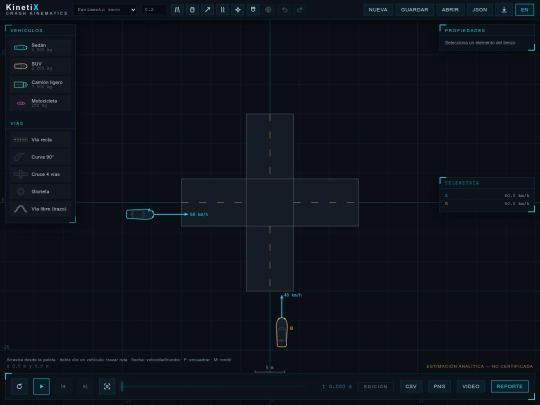Toggle the globe grid icon
This screenshot has height=405, width=540.
point(268,10)
